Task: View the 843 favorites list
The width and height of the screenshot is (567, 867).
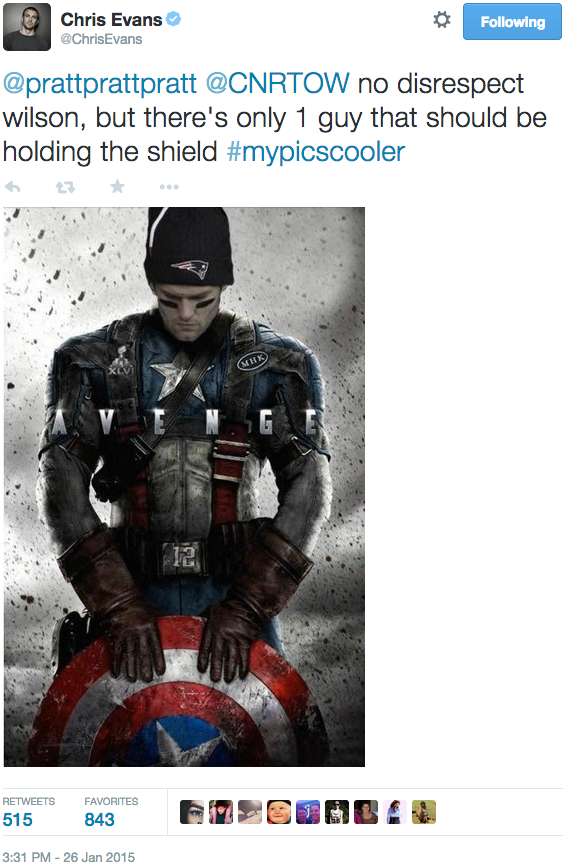Action: (x=111, y=812)
